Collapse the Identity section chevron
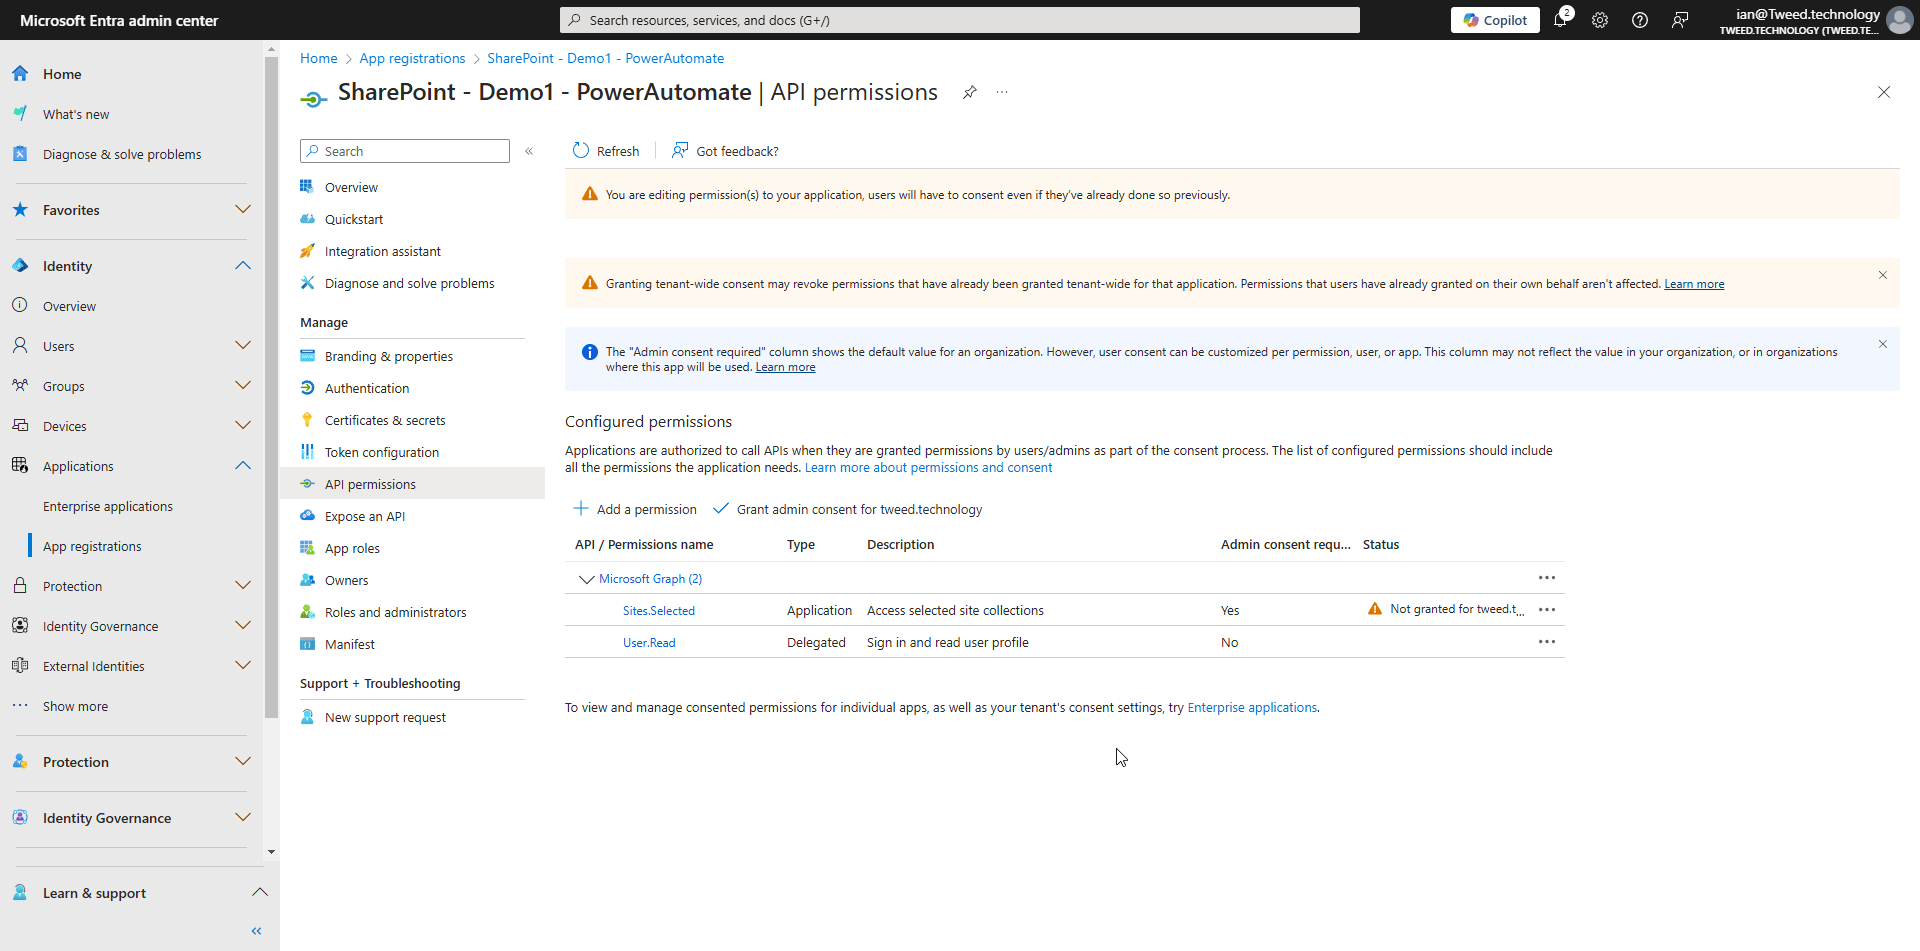 click(x=243, y=265)
